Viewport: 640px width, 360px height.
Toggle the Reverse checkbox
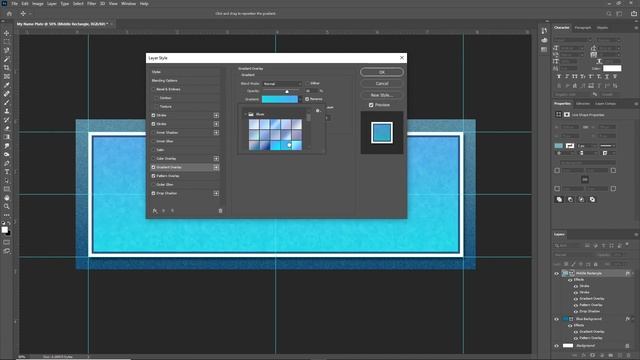click(307, 99)
